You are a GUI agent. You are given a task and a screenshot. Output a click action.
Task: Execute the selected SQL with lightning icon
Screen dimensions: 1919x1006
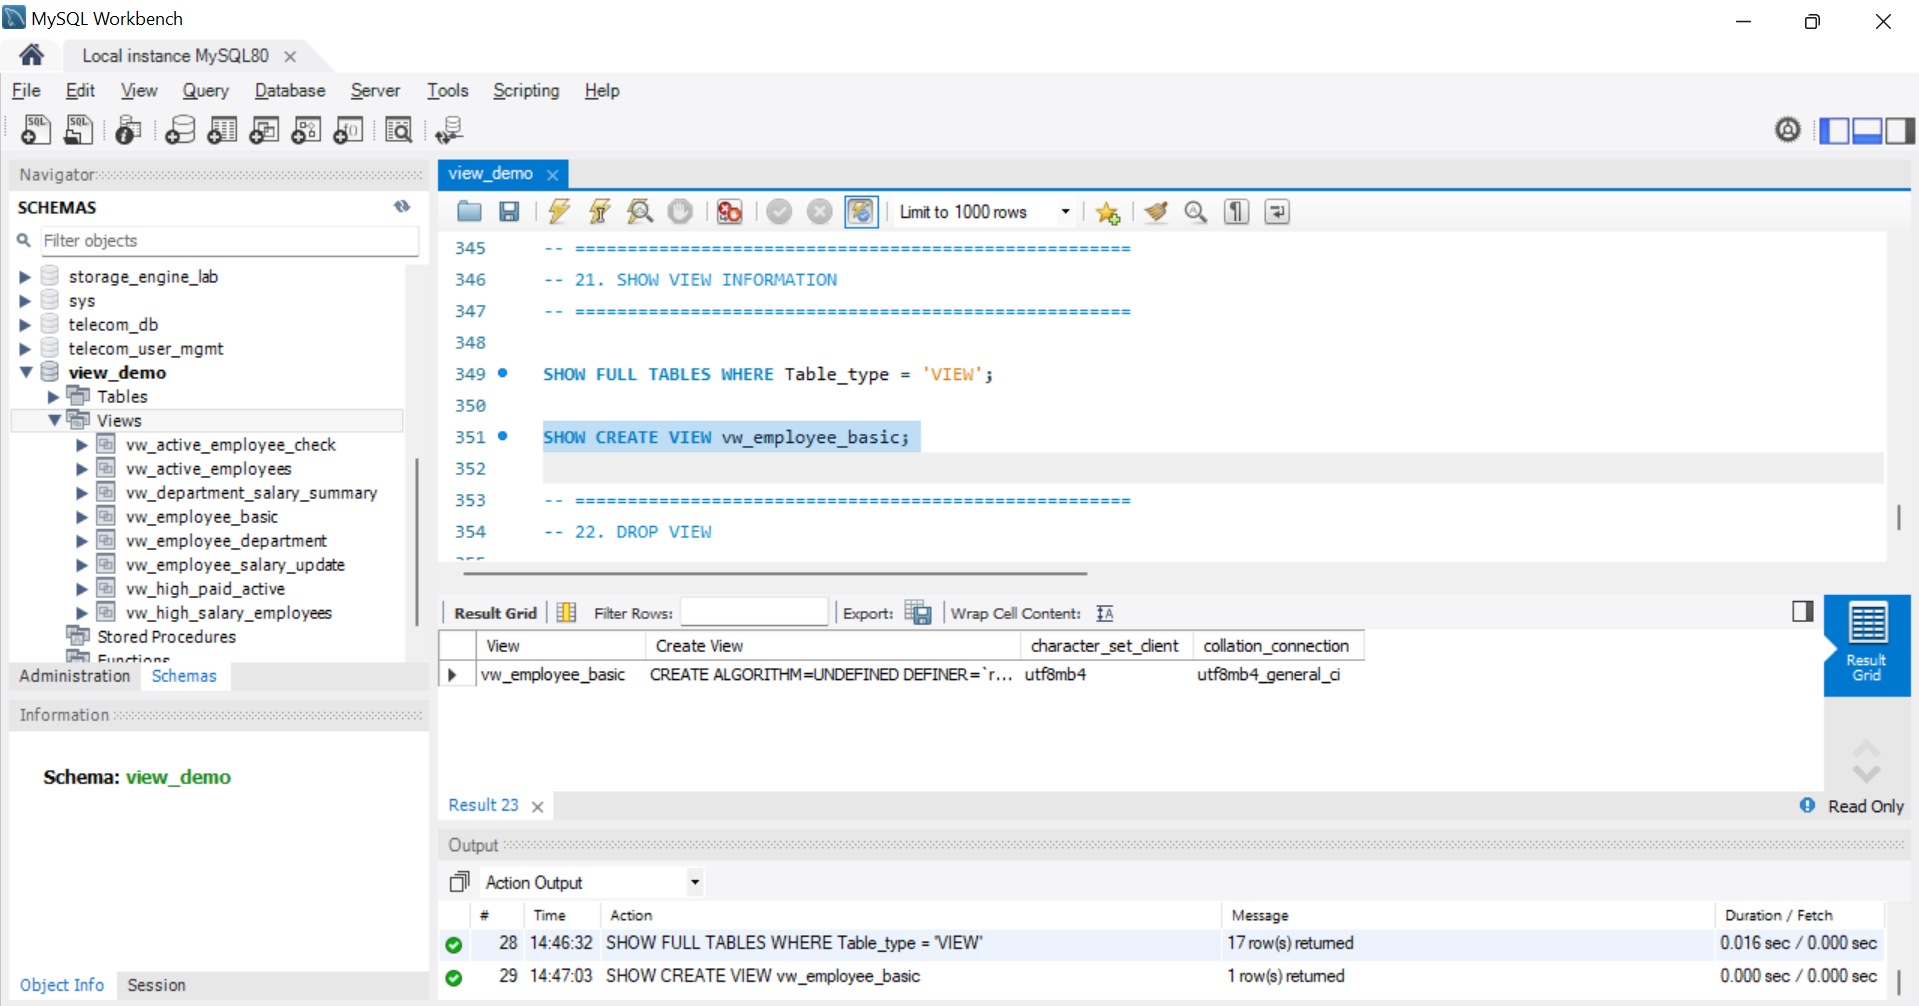[x=559, y=212]
